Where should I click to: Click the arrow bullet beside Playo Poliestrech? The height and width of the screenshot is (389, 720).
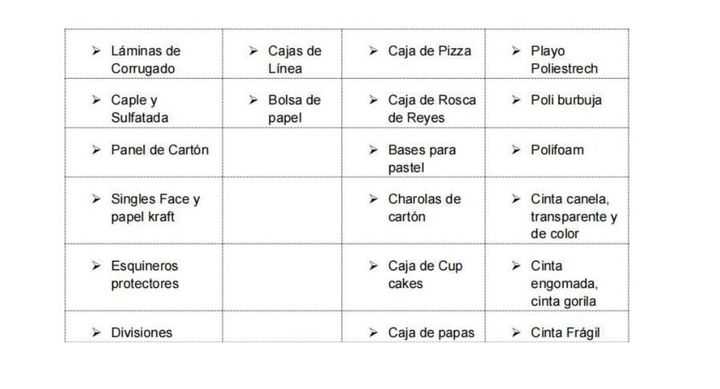516,51
